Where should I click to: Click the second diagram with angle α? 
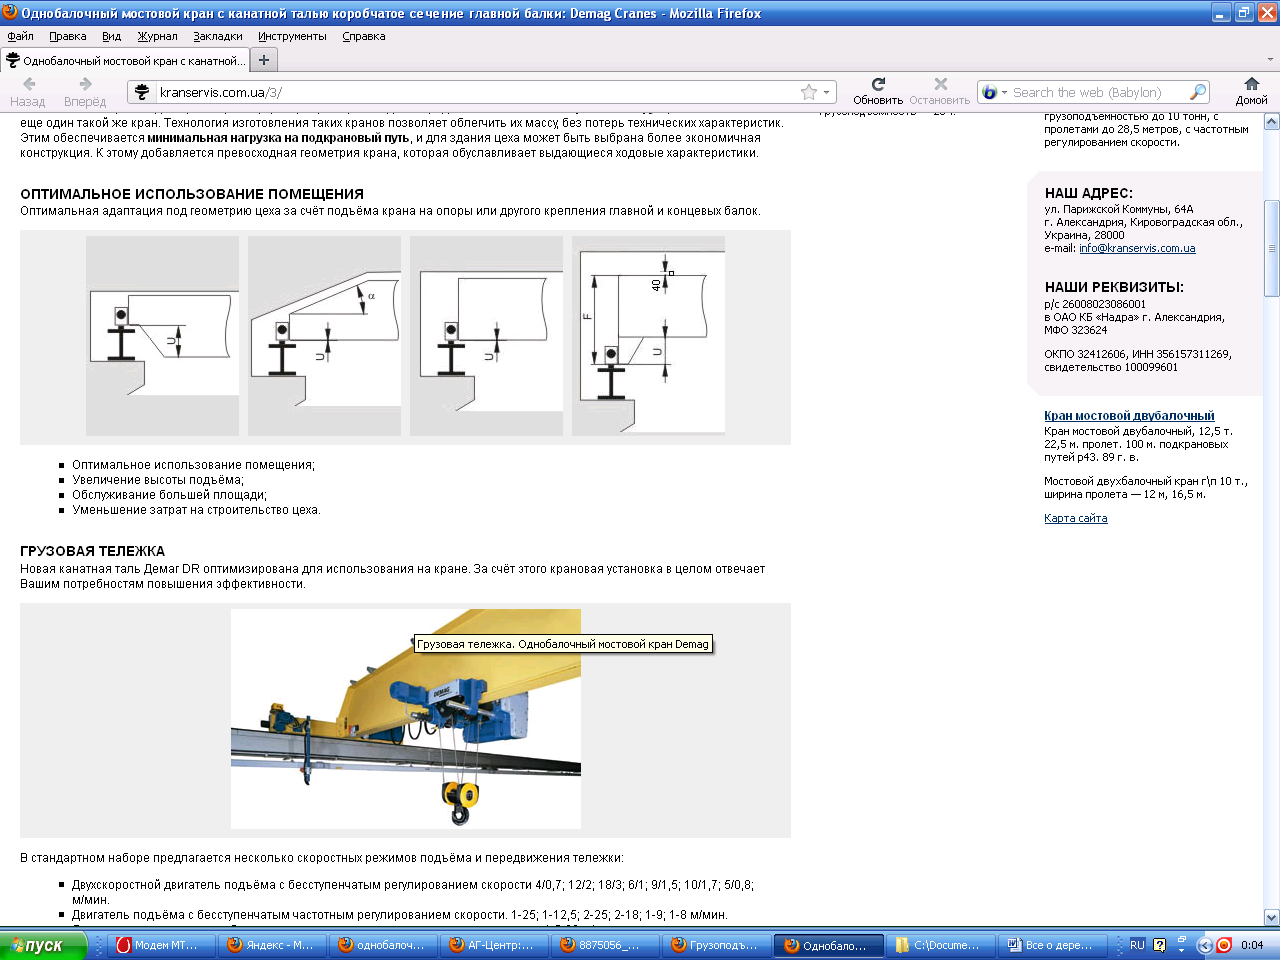tap(324, 336)
